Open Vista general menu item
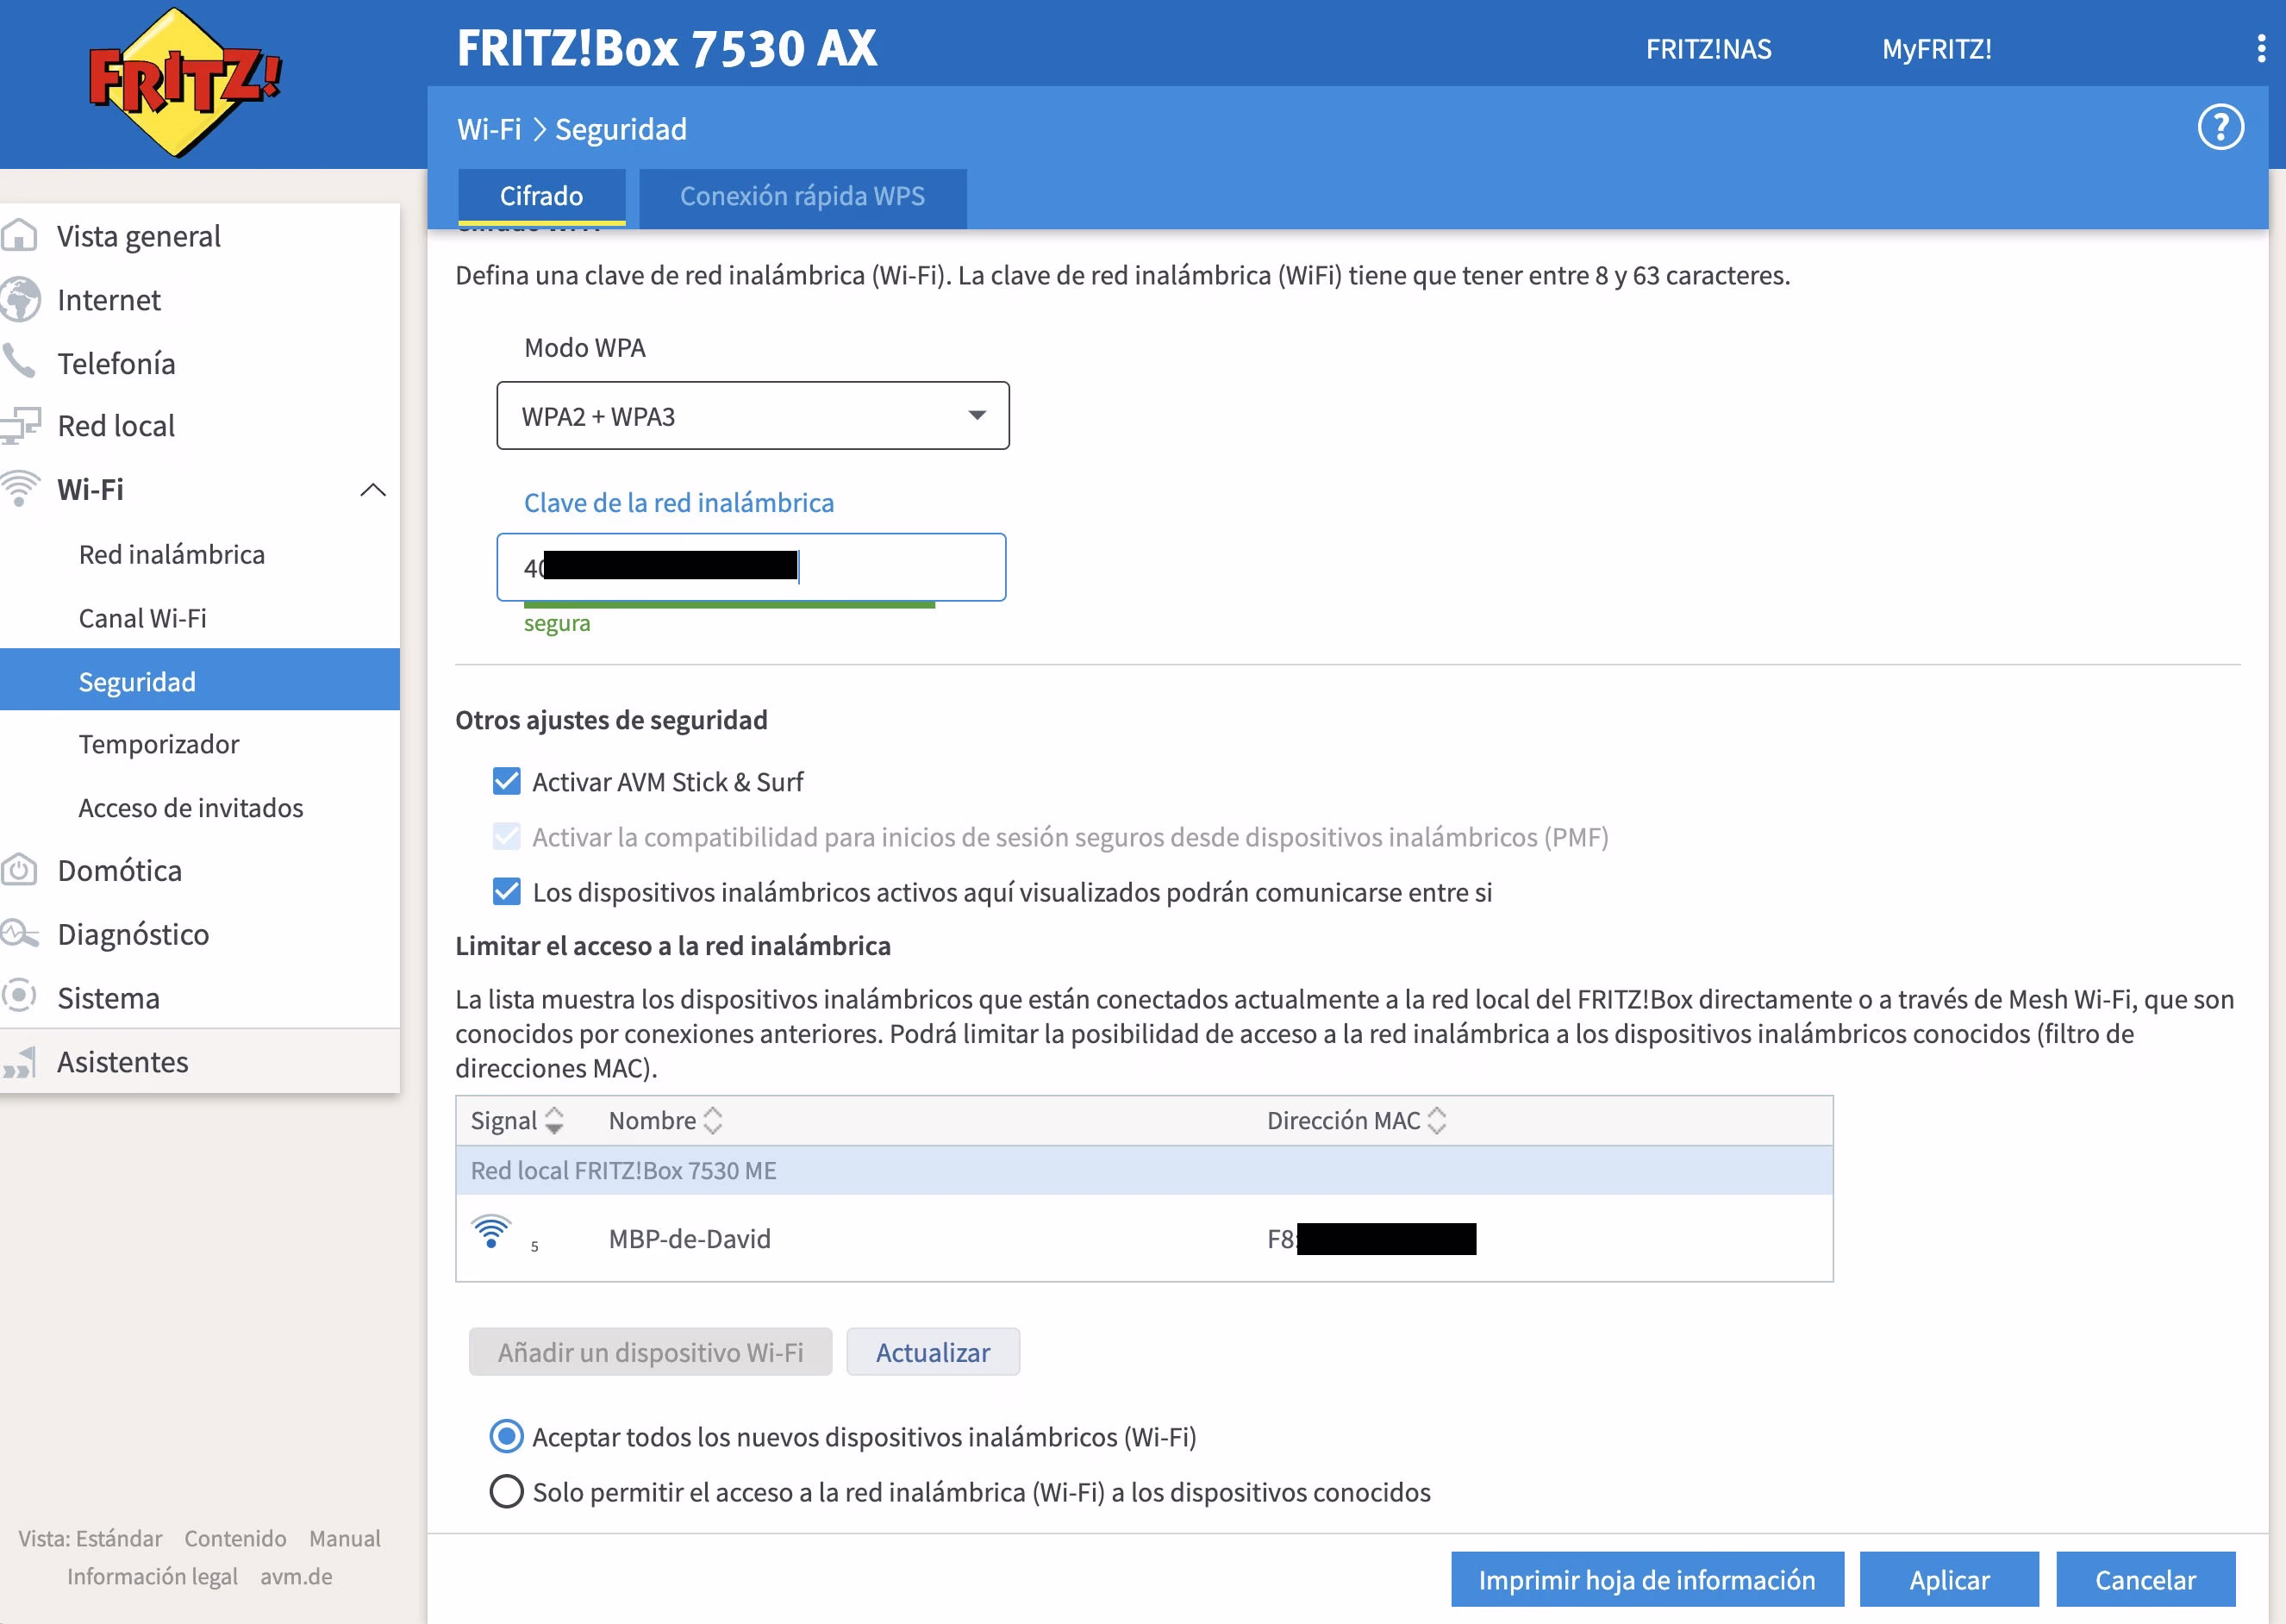2286x1624 pixels. click(139, 236)
